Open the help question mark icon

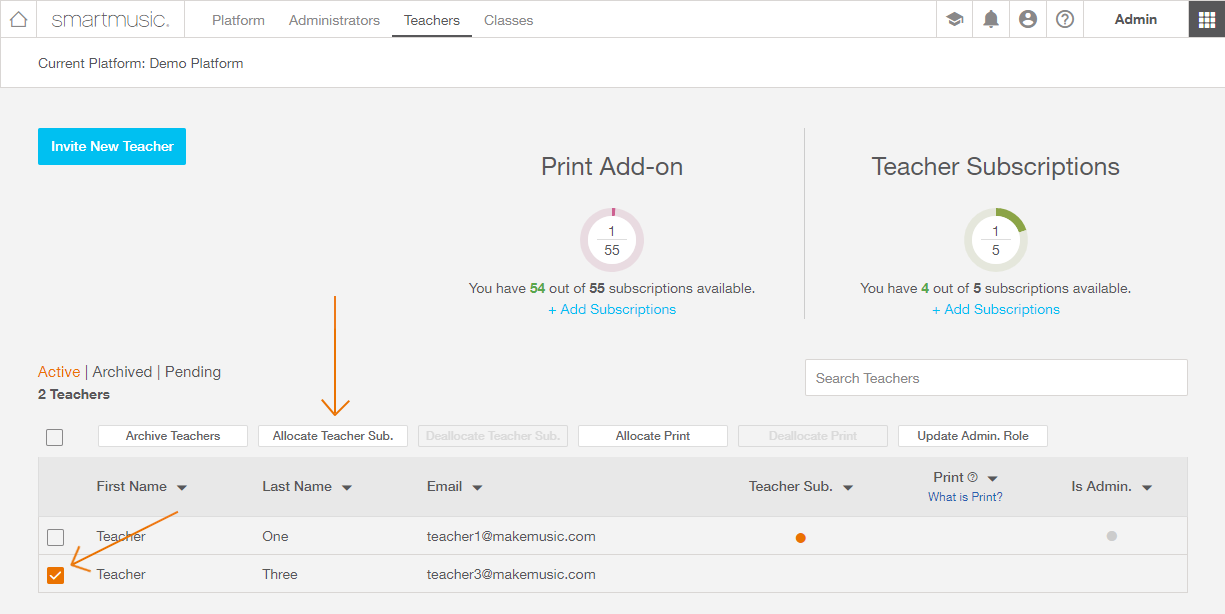1065,19
